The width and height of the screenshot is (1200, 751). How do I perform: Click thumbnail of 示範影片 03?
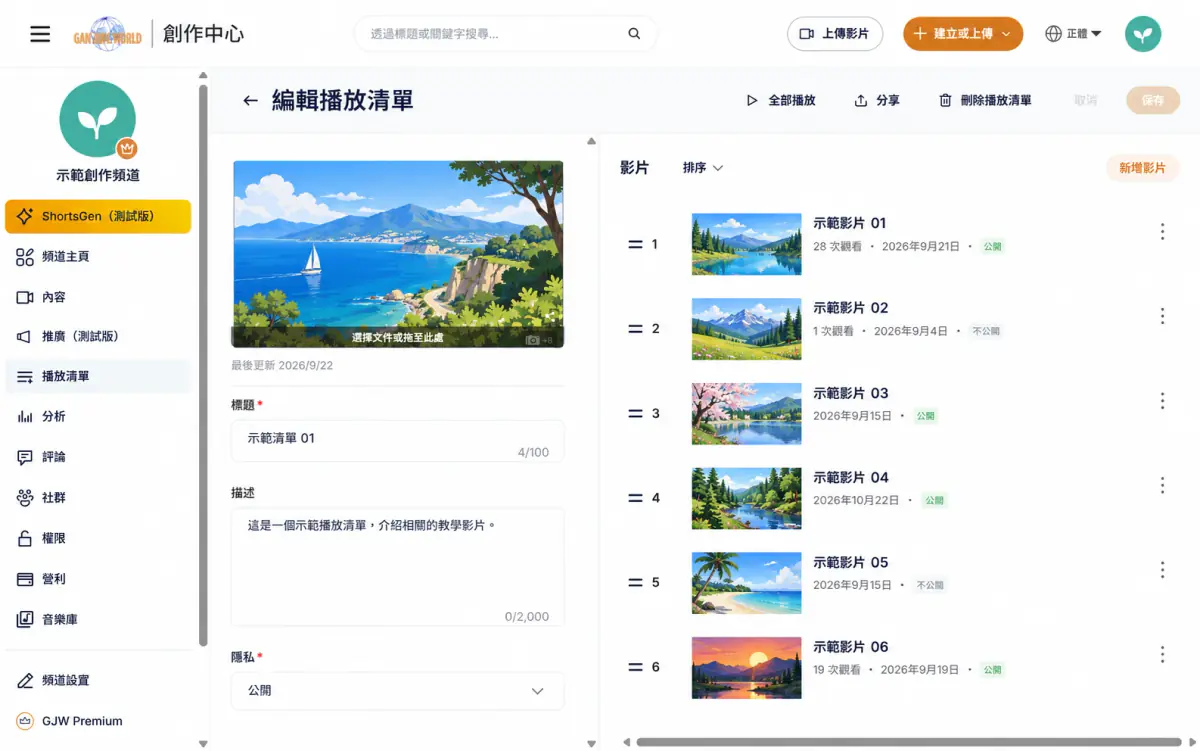[x=746, y=413]
